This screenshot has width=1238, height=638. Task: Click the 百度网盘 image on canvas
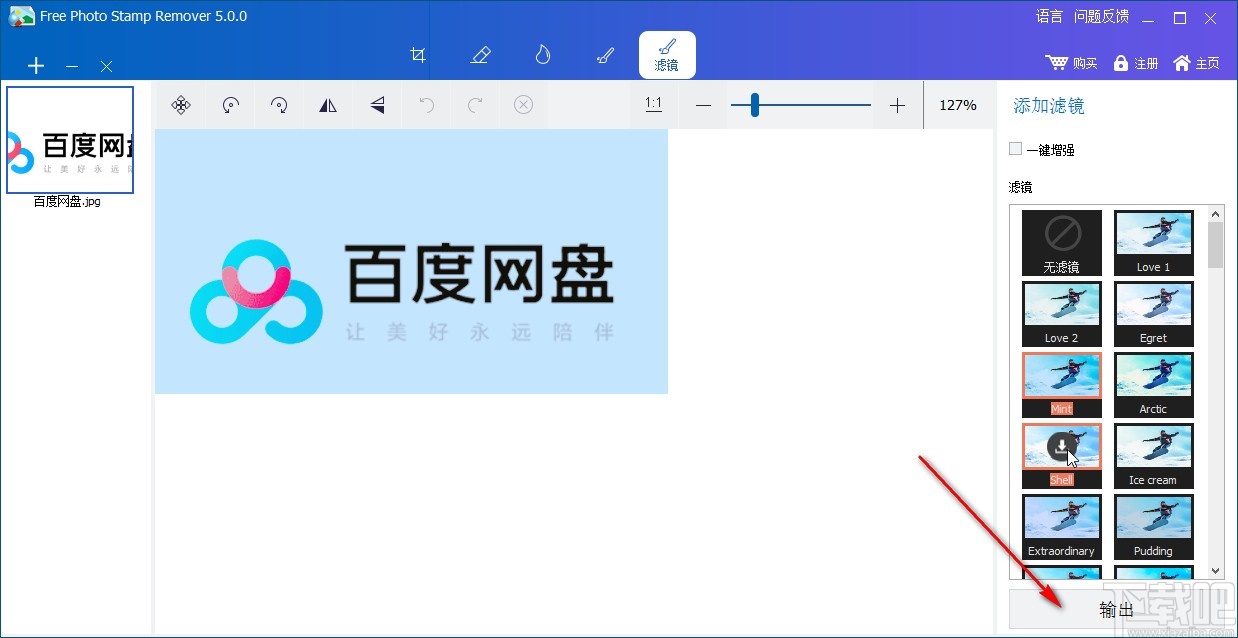click(411, 261)
